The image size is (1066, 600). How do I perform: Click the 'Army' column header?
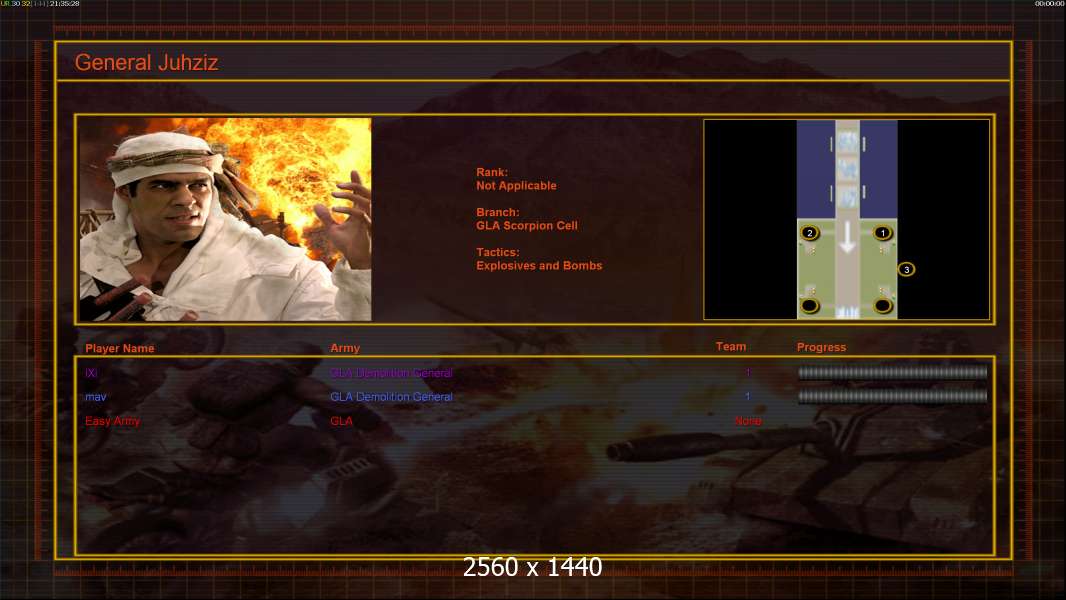point(345,348)
